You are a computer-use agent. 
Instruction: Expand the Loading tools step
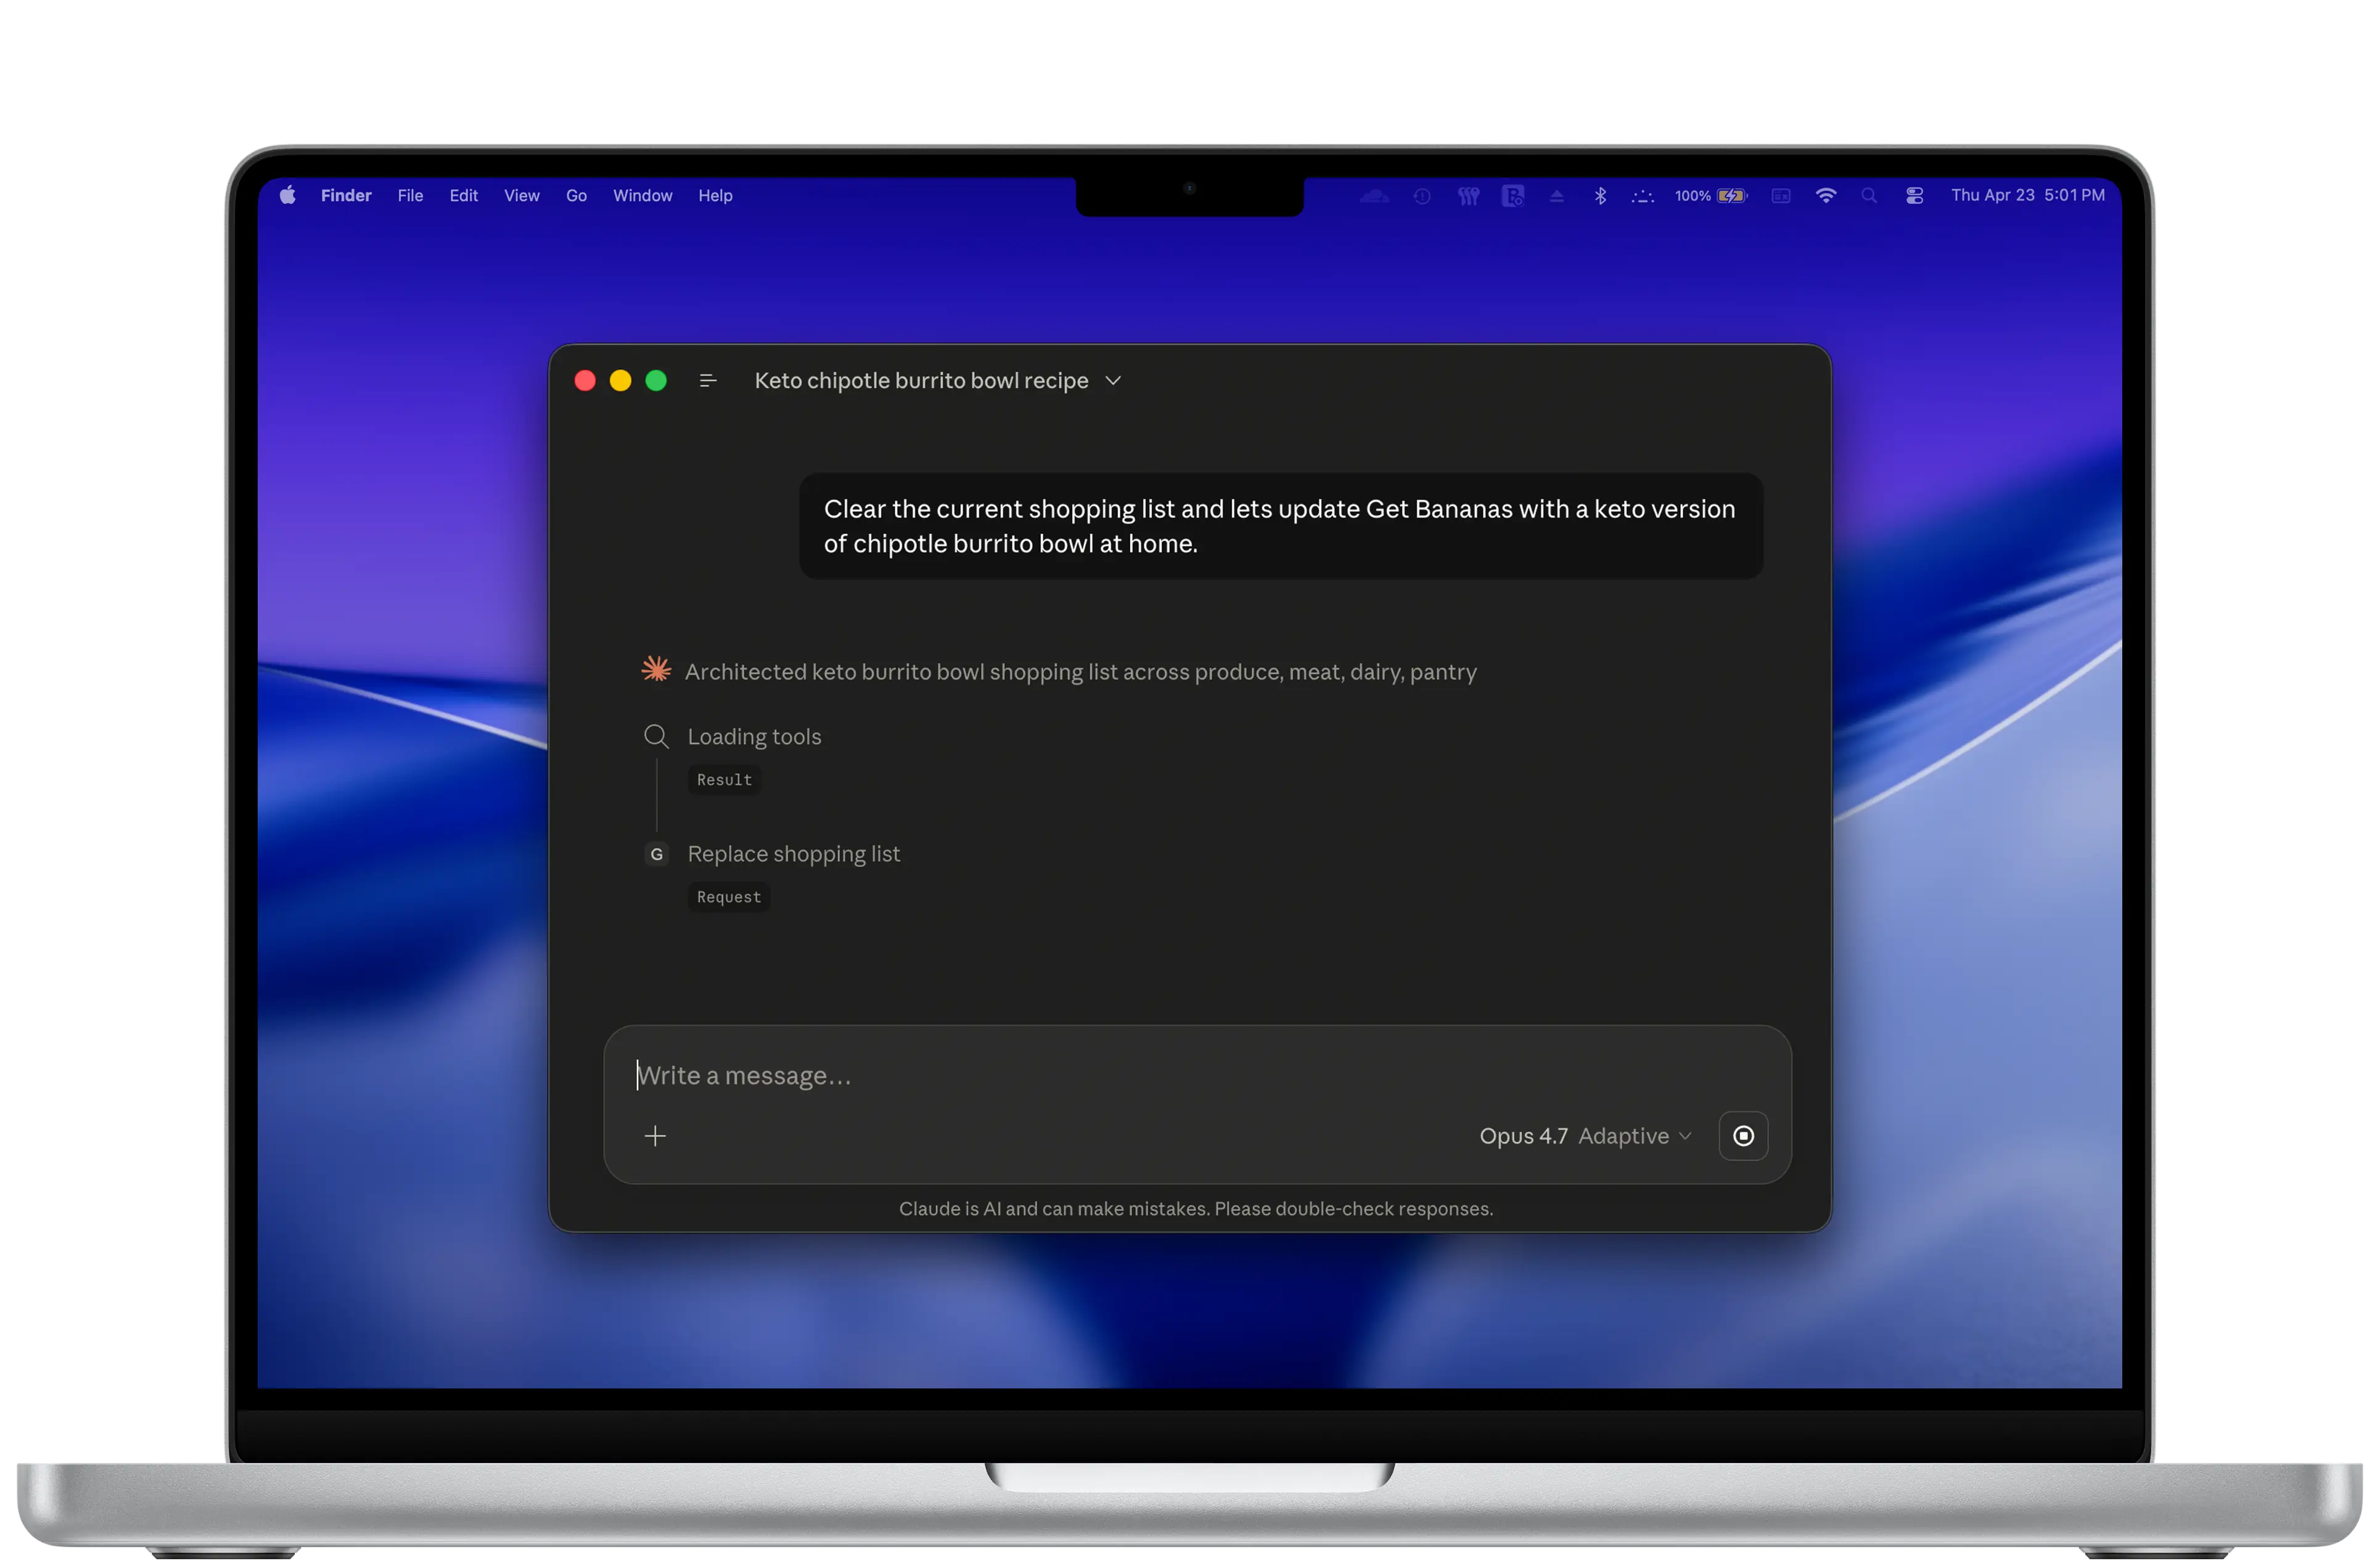click(x=754, y=737)
